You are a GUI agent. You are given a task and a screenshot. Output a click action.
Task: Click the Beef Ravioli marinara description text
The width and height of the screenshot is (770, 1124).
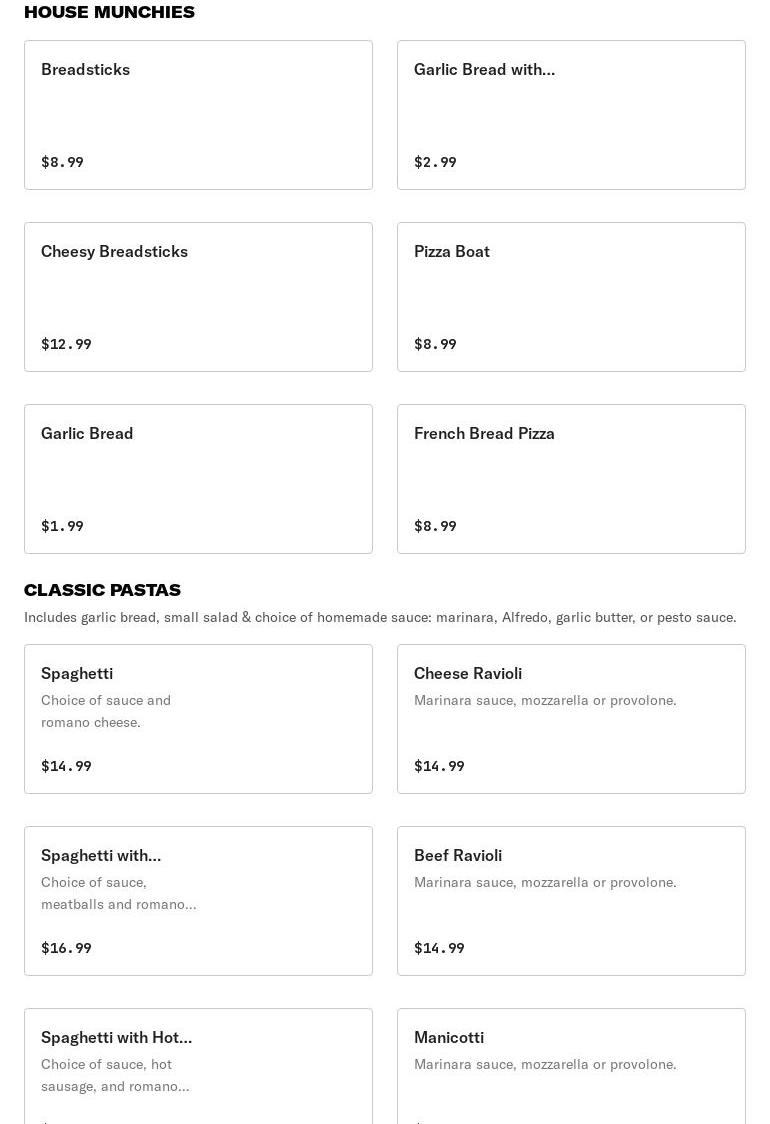pos(545,882)
